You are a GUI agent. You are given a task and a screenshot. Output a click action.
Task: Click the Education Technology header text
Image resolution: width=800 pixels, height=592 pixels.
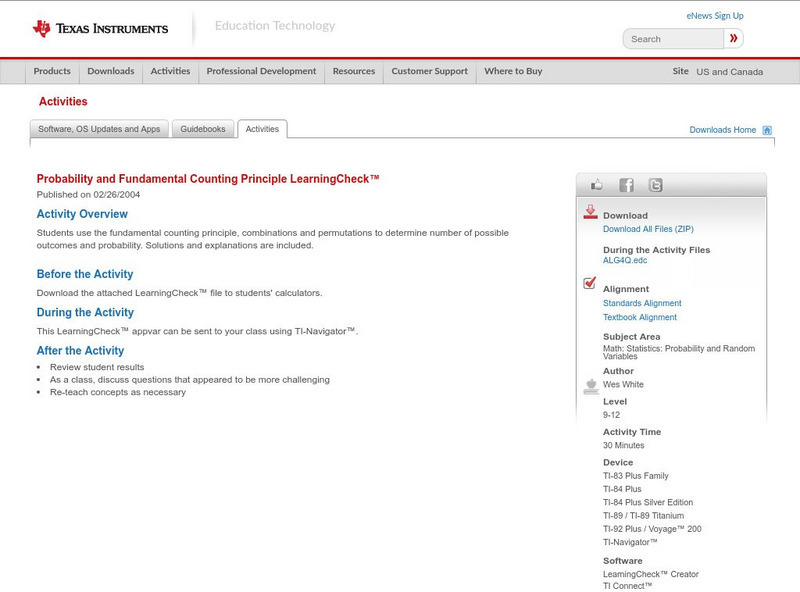coord(275,26)
